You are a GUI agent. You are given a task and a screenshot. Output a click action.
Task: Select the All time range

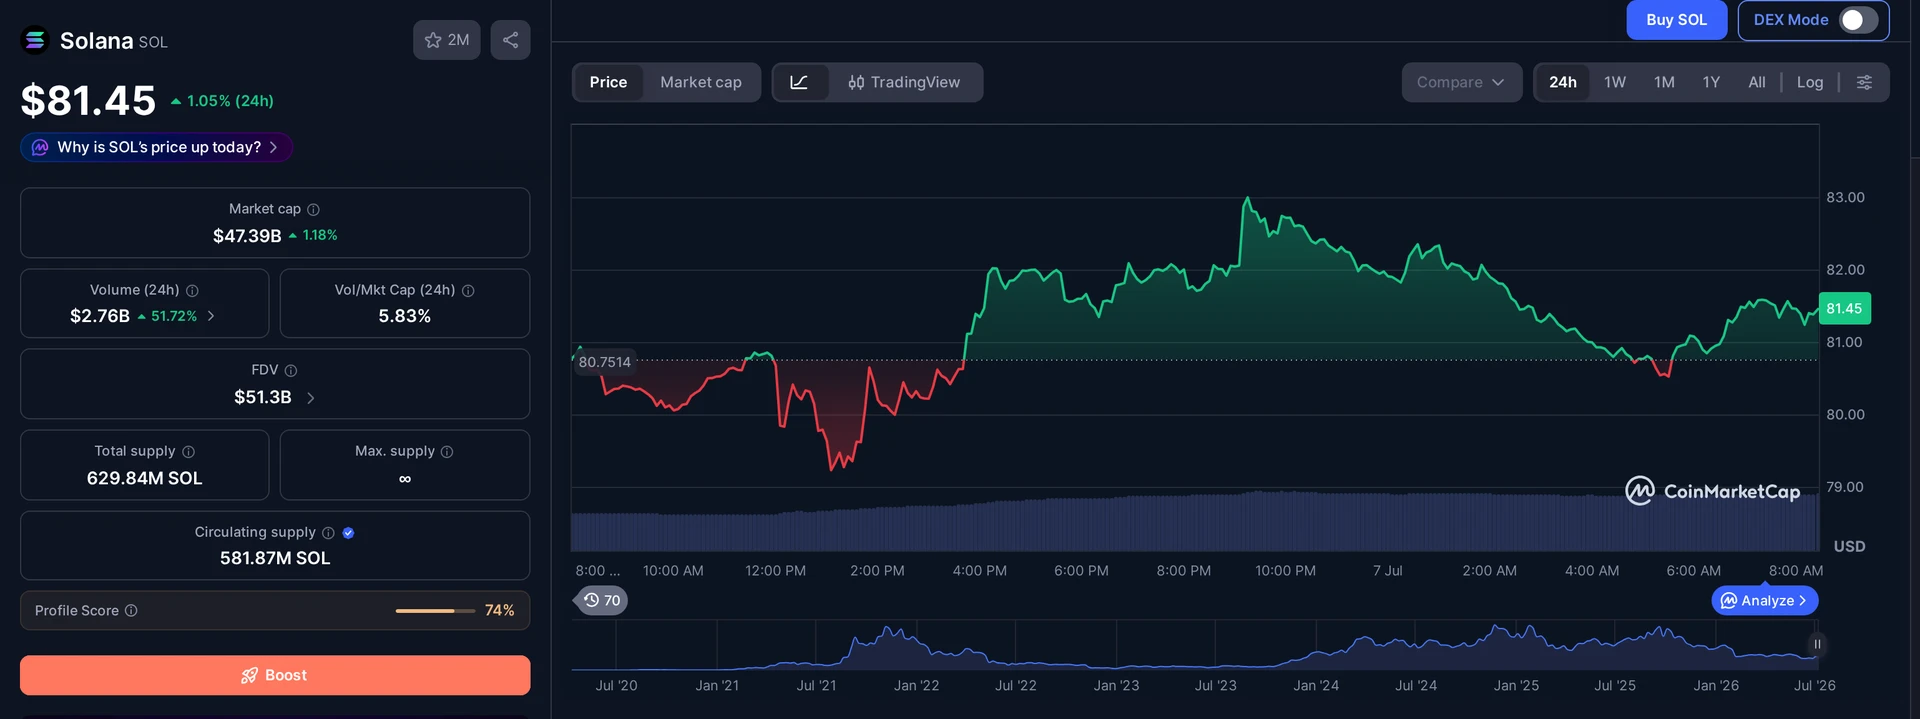pos(1756,82)
